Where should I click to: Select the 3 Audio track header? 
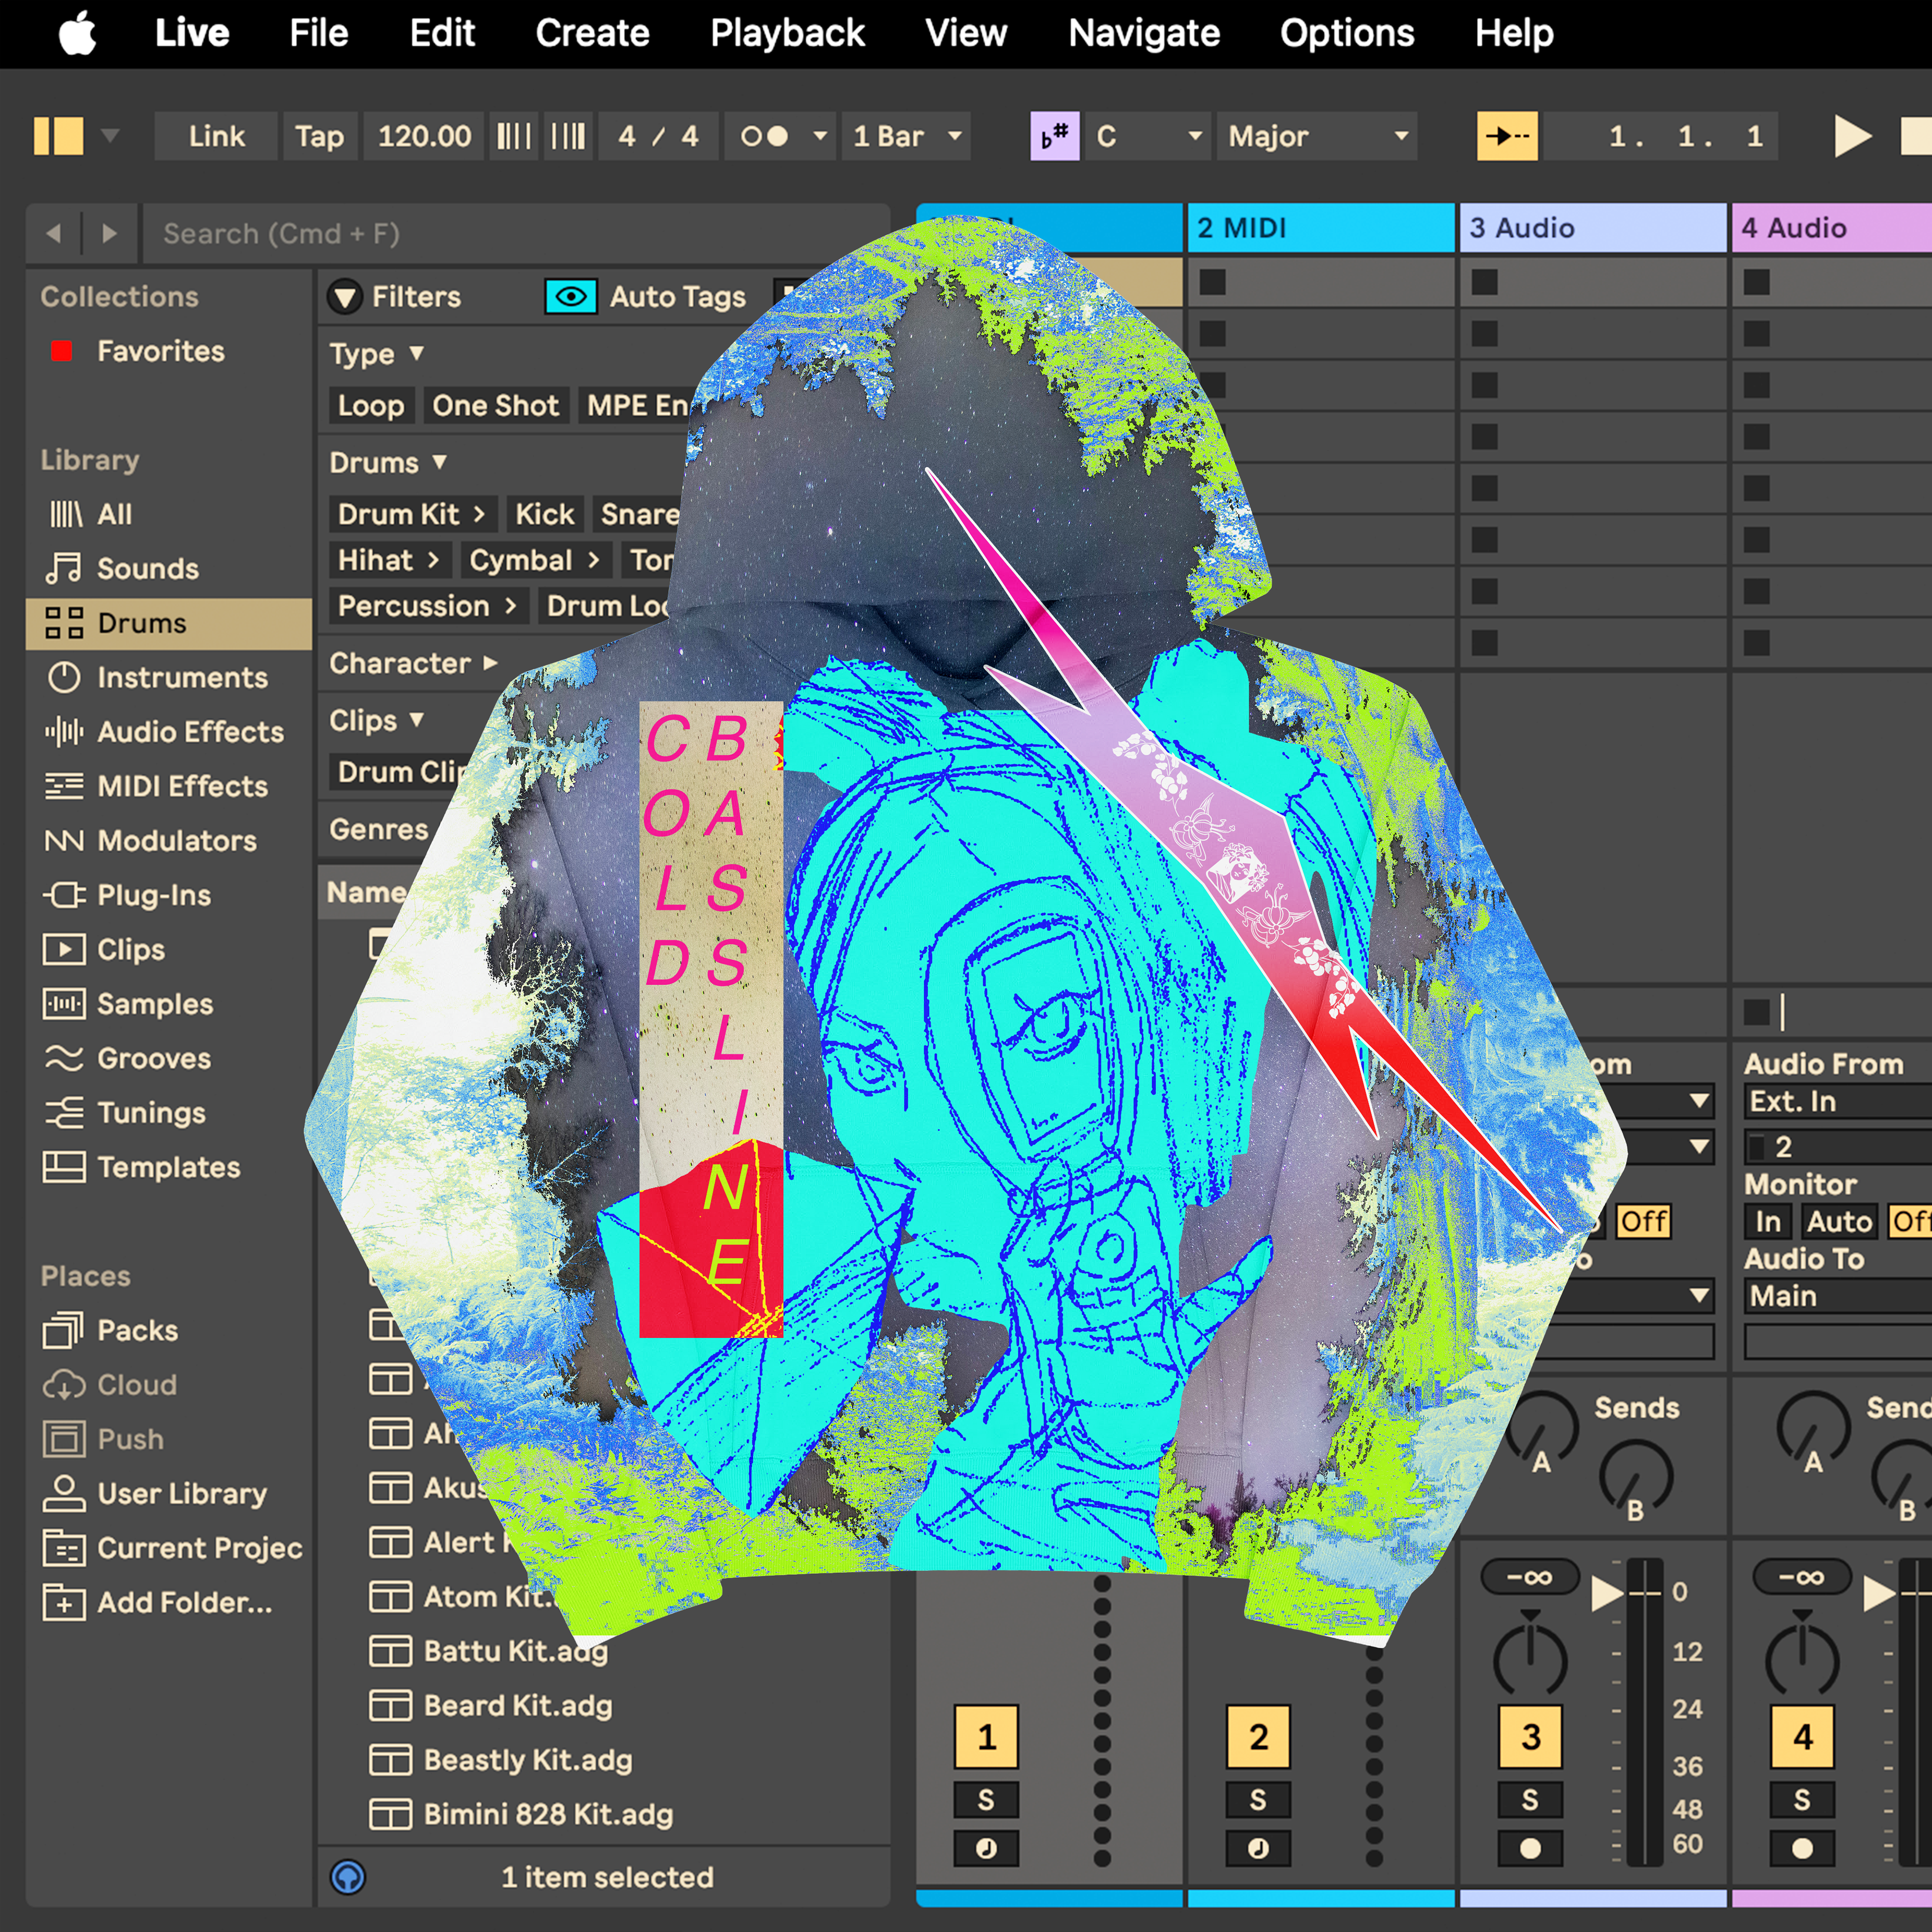(x=1593, y=228)
